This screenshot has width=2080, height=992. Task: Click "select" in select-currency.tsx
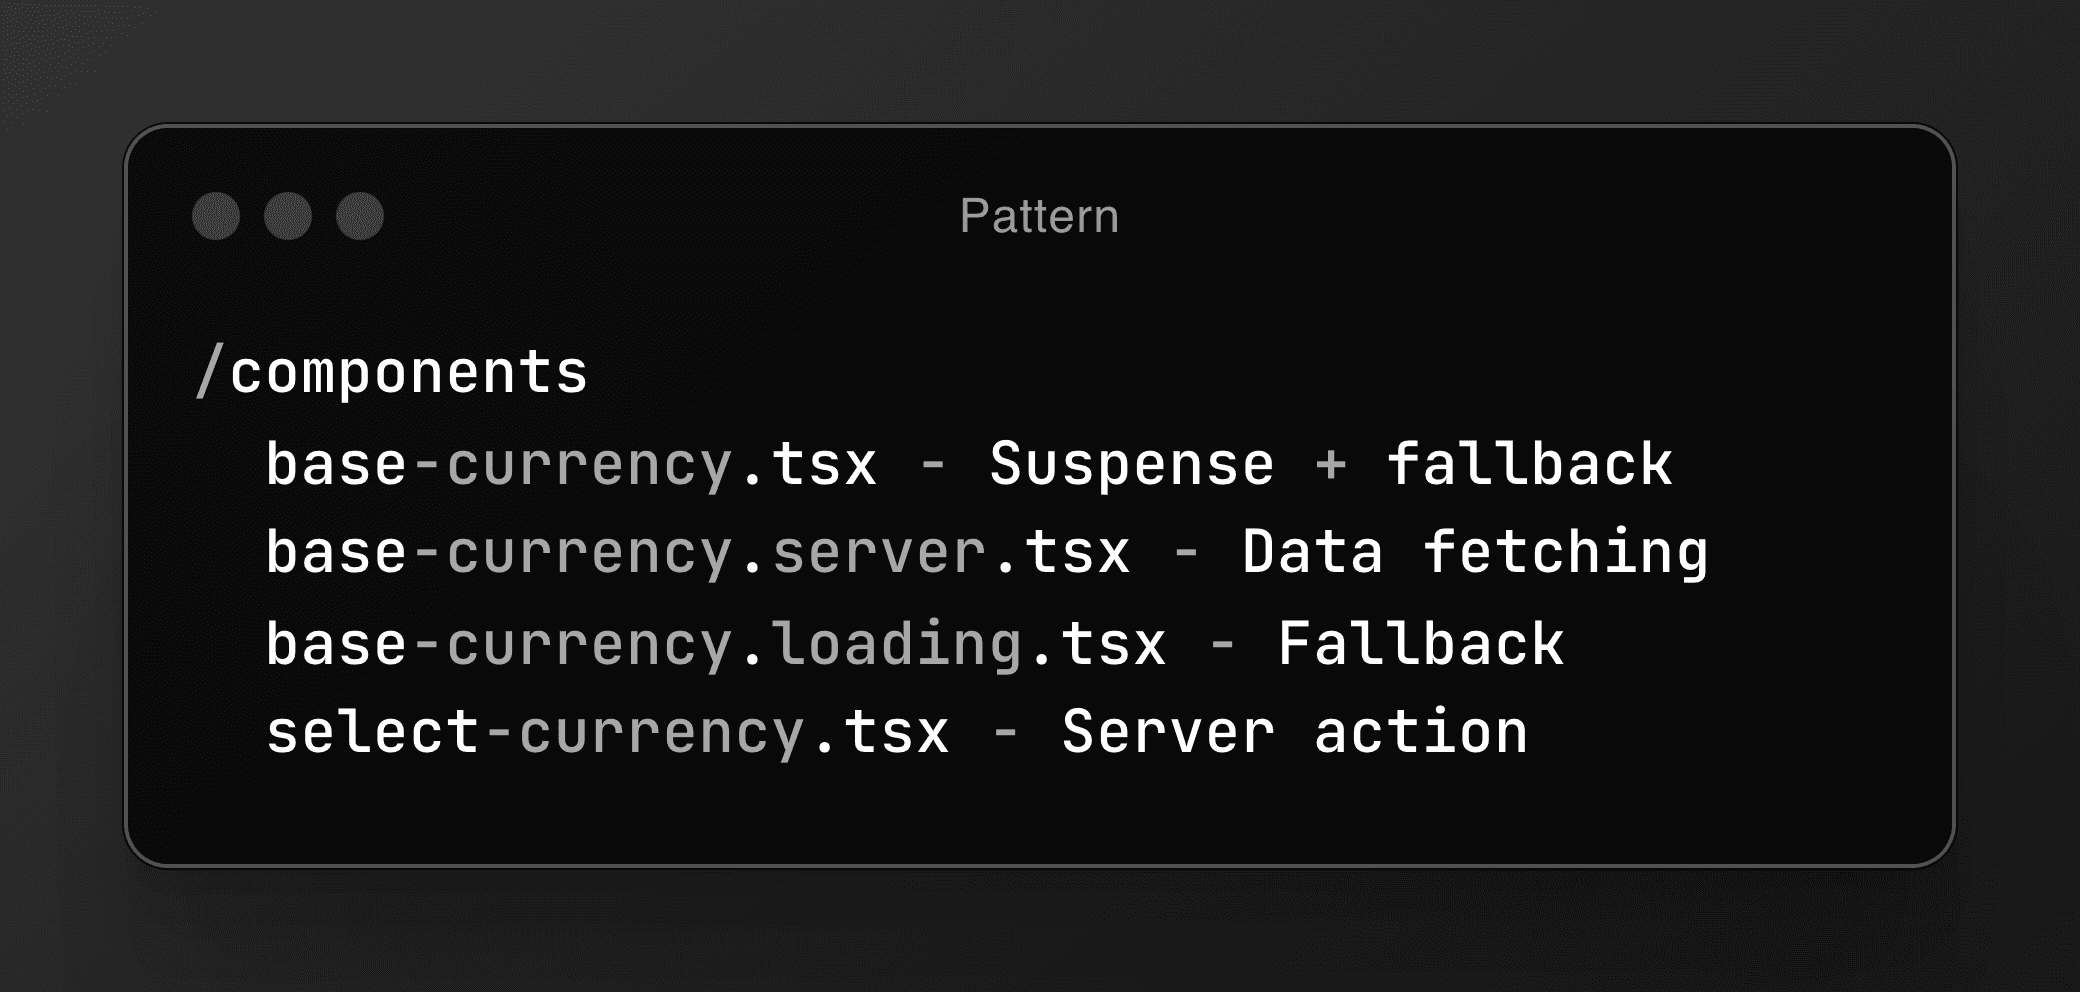pyautogui.click(x=372, y=732)
